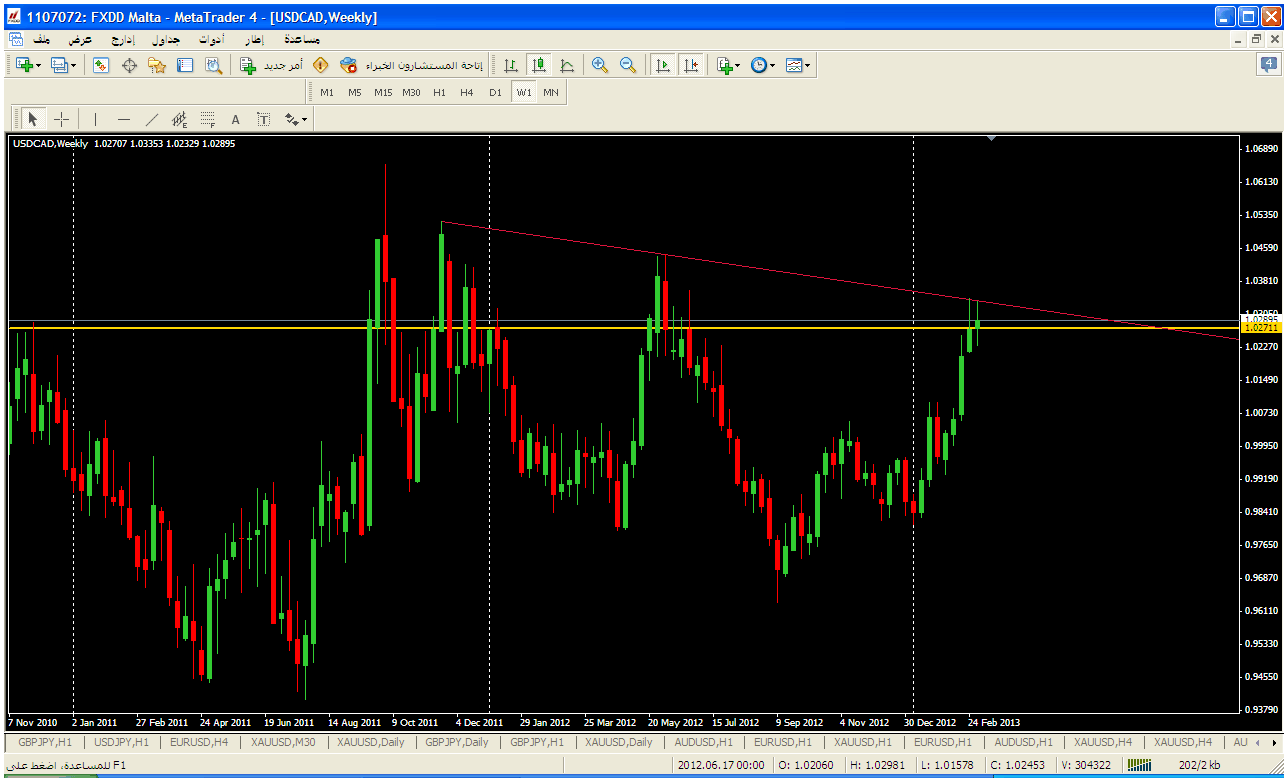Open the View menu (عرض)

80,39
